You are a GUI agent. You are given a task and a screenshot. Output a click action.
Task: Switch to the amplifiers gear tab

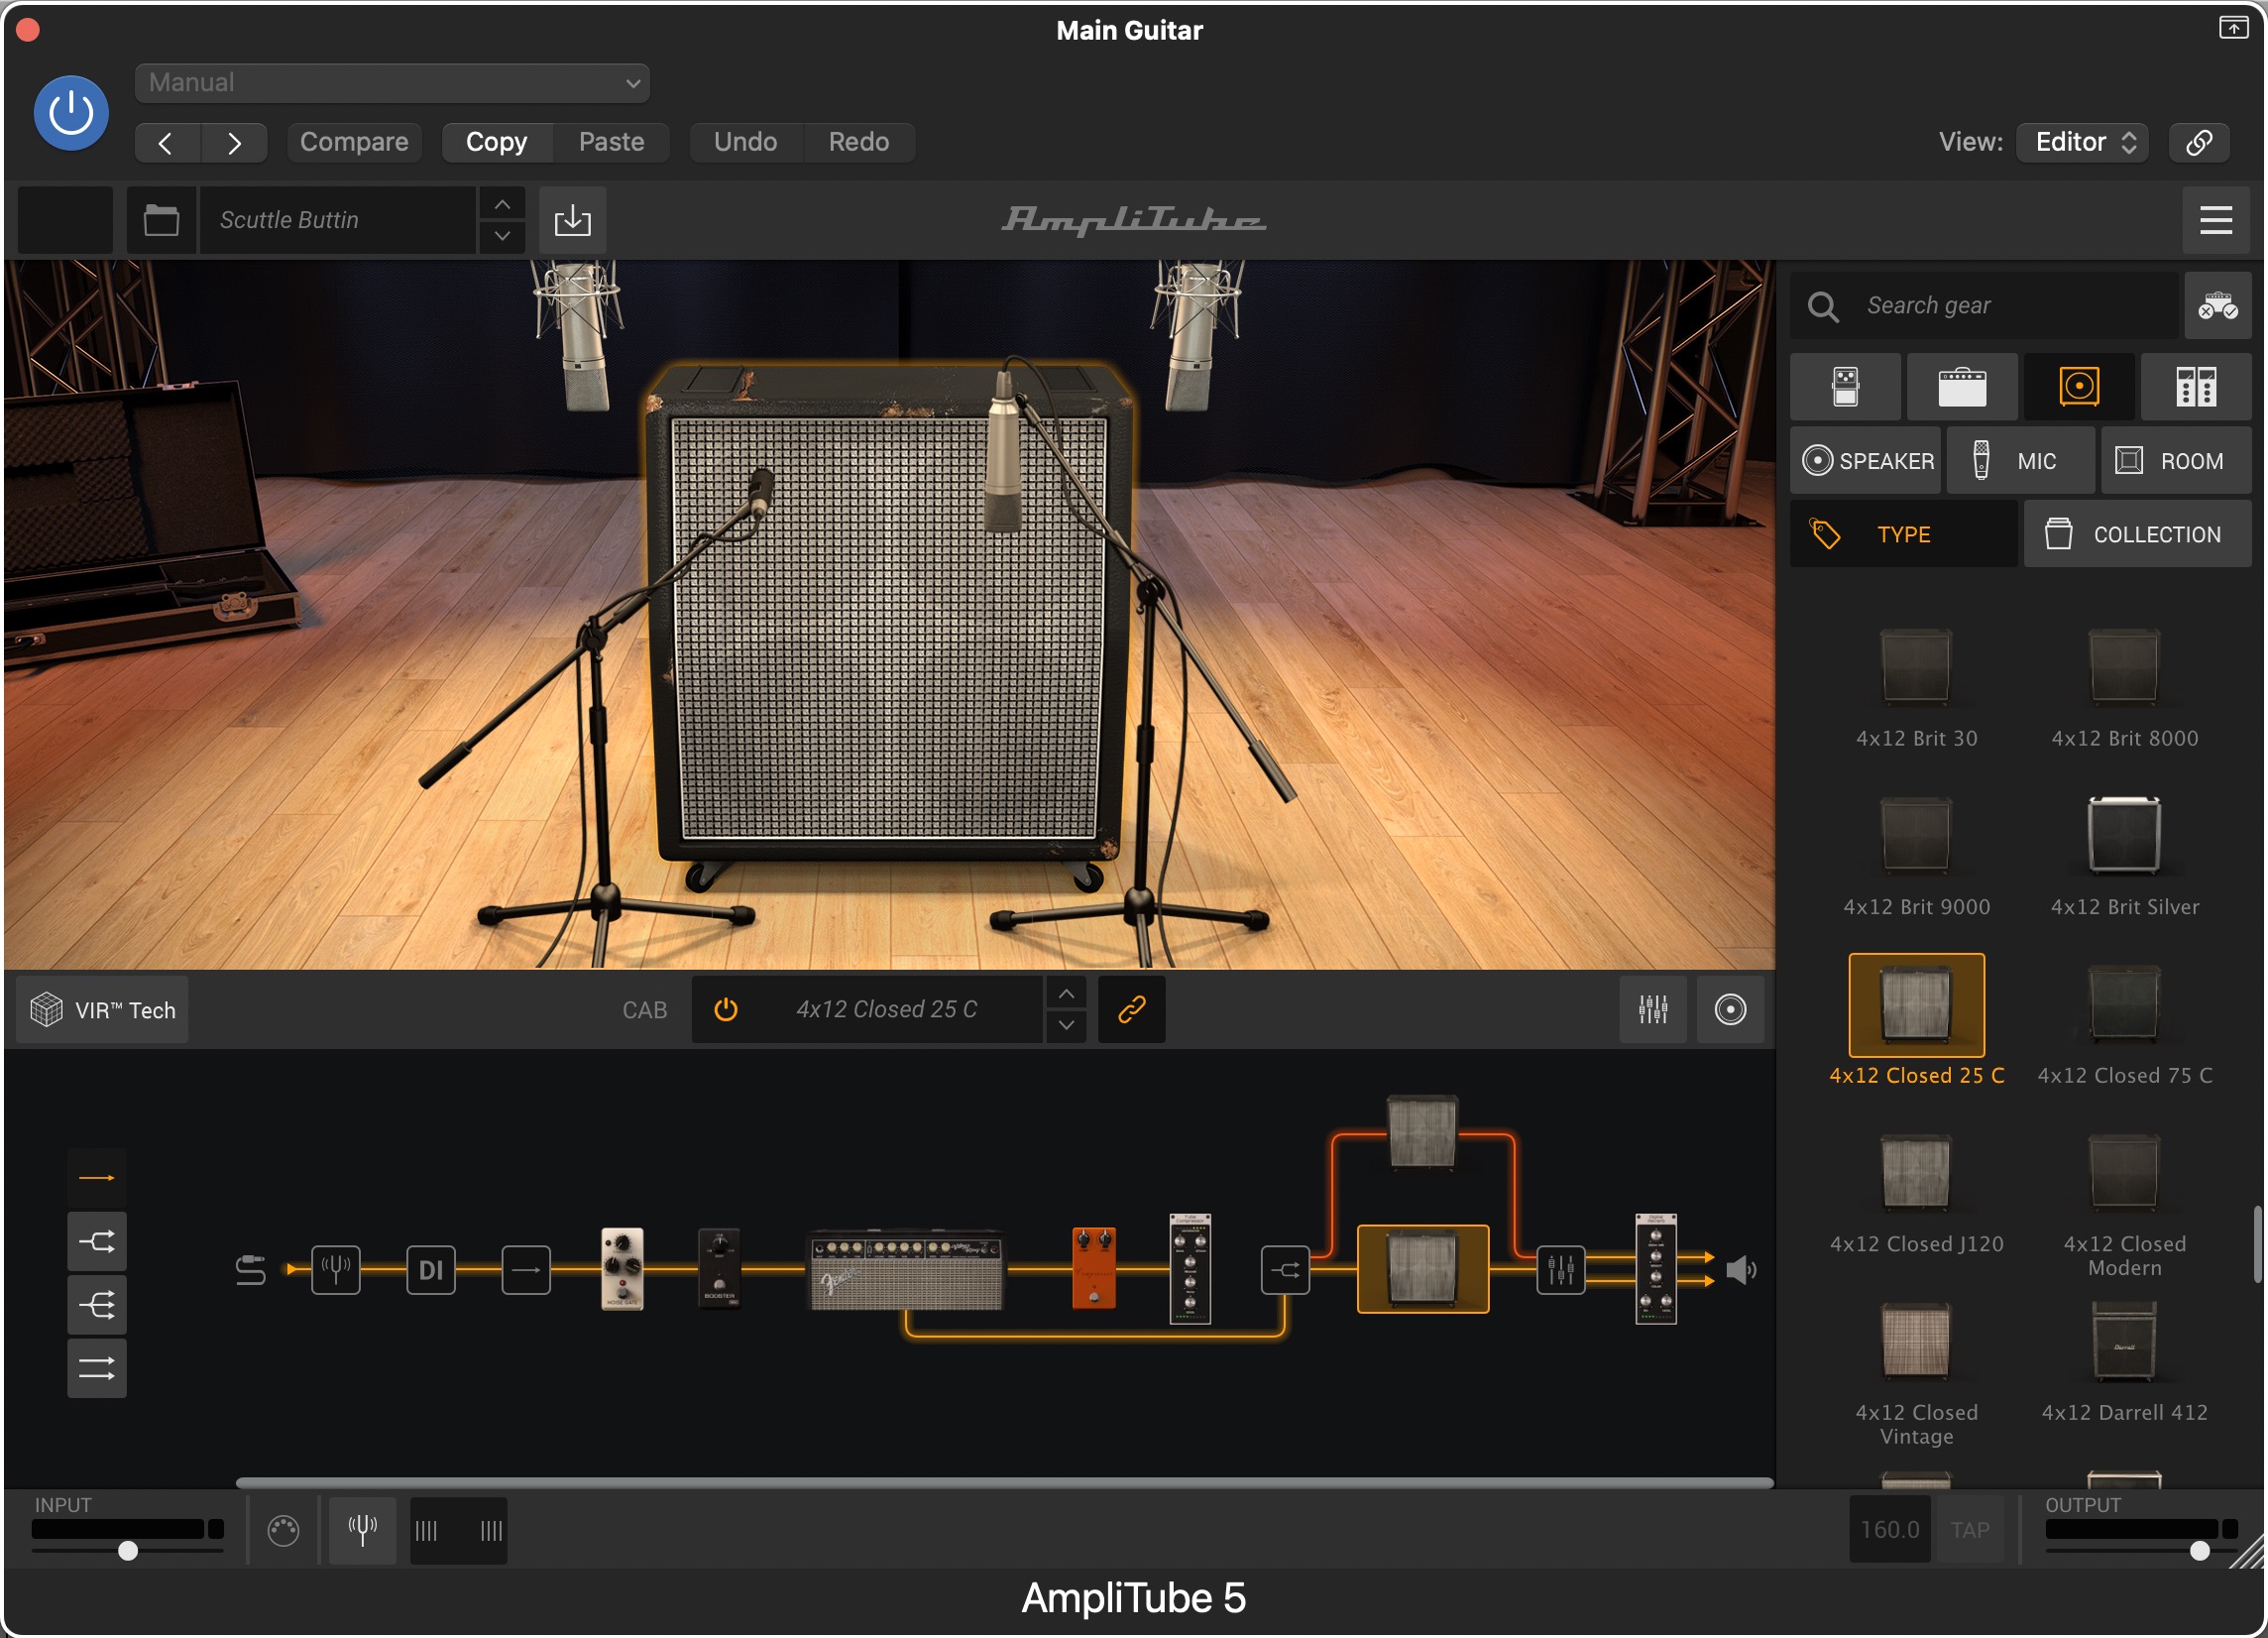1963,387
